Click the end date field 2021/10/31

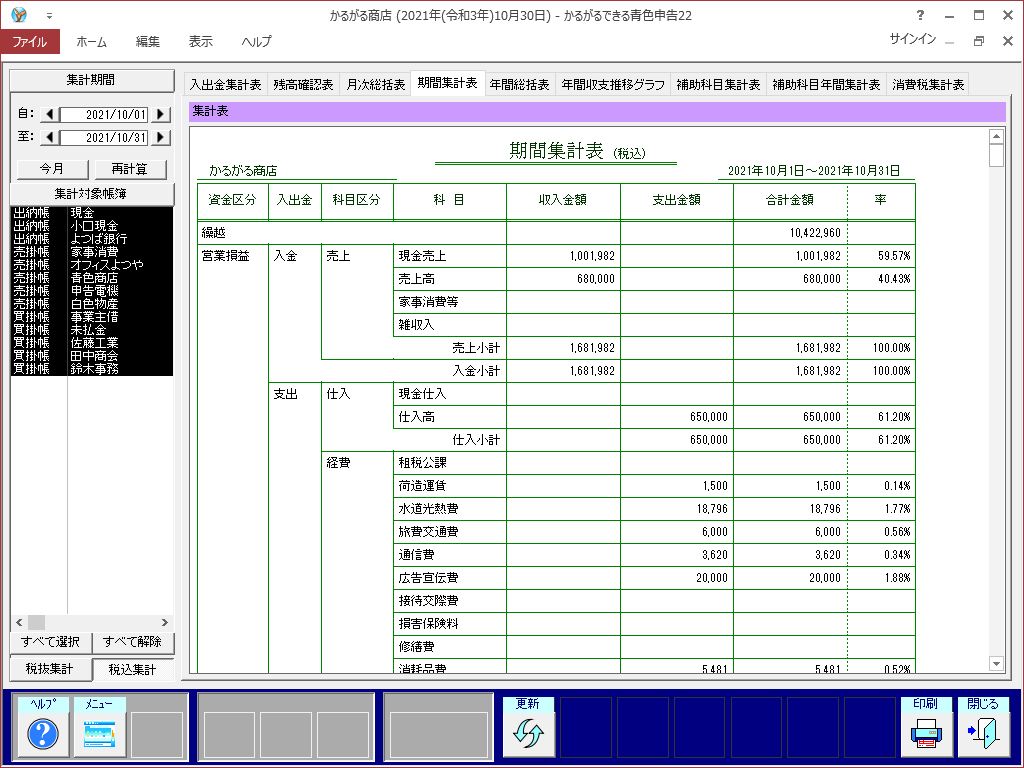point(104,137)
